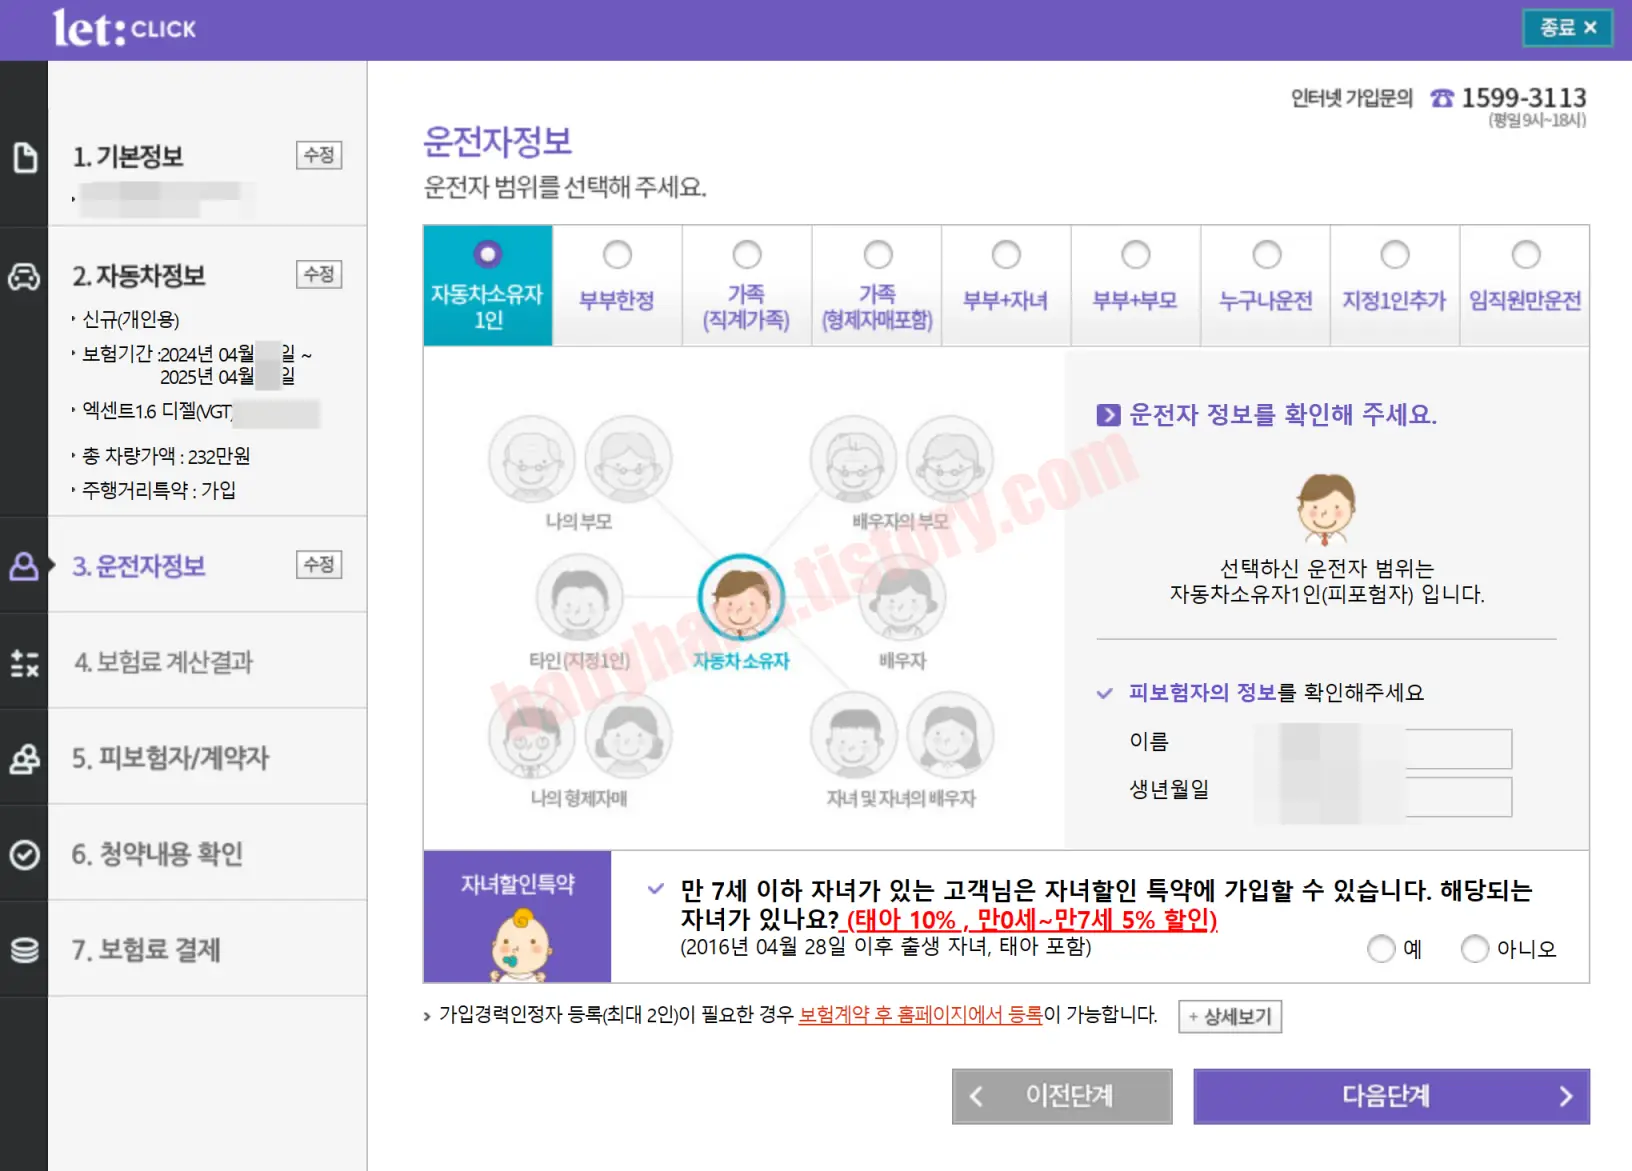Click the person icon beside 운전자정보
1632x1171 pixels.
[x=24, y=566]
